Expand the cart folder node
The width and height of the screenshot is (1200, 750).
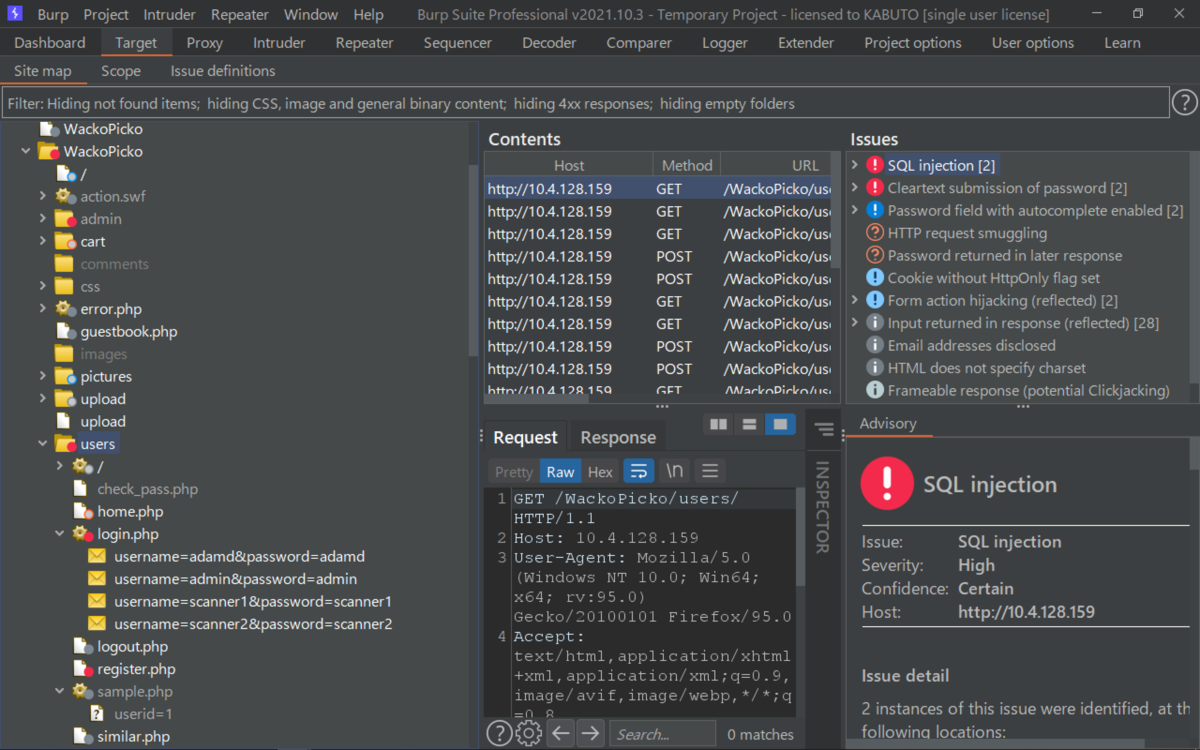click(43, 241)
